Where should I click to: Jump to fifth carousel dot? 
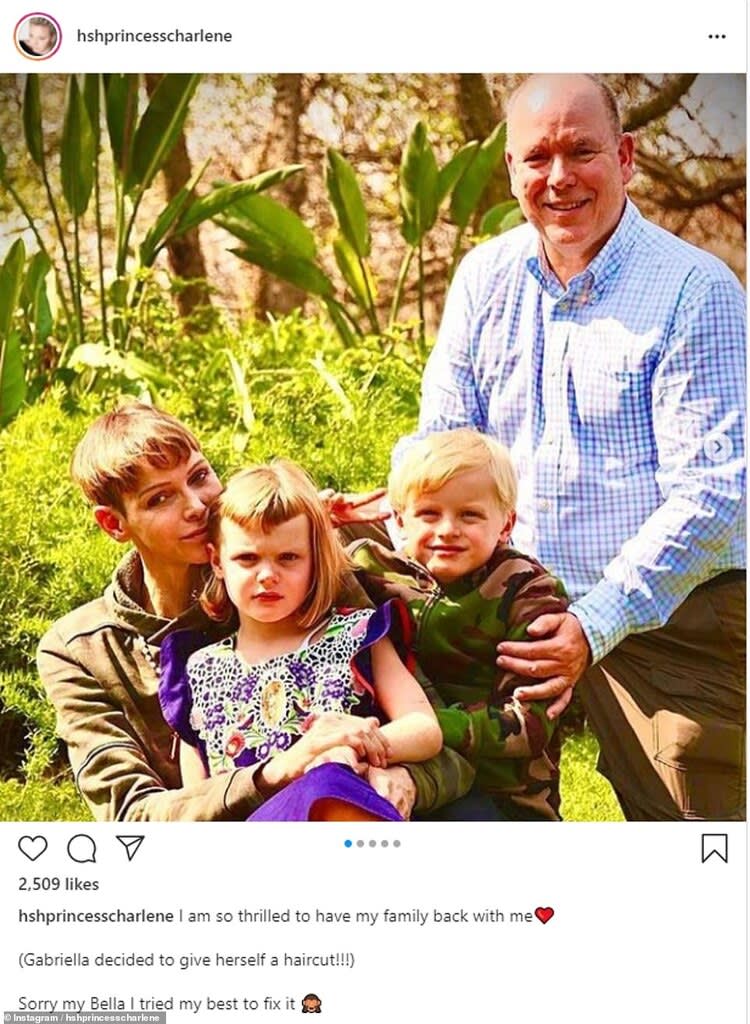pyautogui.click(x=397, y=844)
